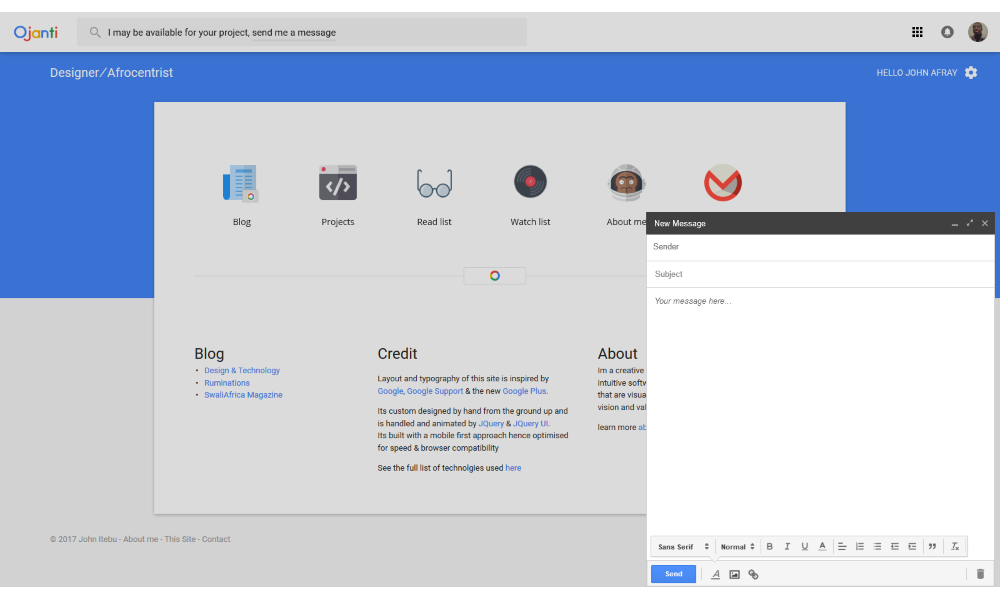Discard draft with the trash icon
Image resolution: width=1000 pixels, height=600 pixels.
(x=980, y=574)
